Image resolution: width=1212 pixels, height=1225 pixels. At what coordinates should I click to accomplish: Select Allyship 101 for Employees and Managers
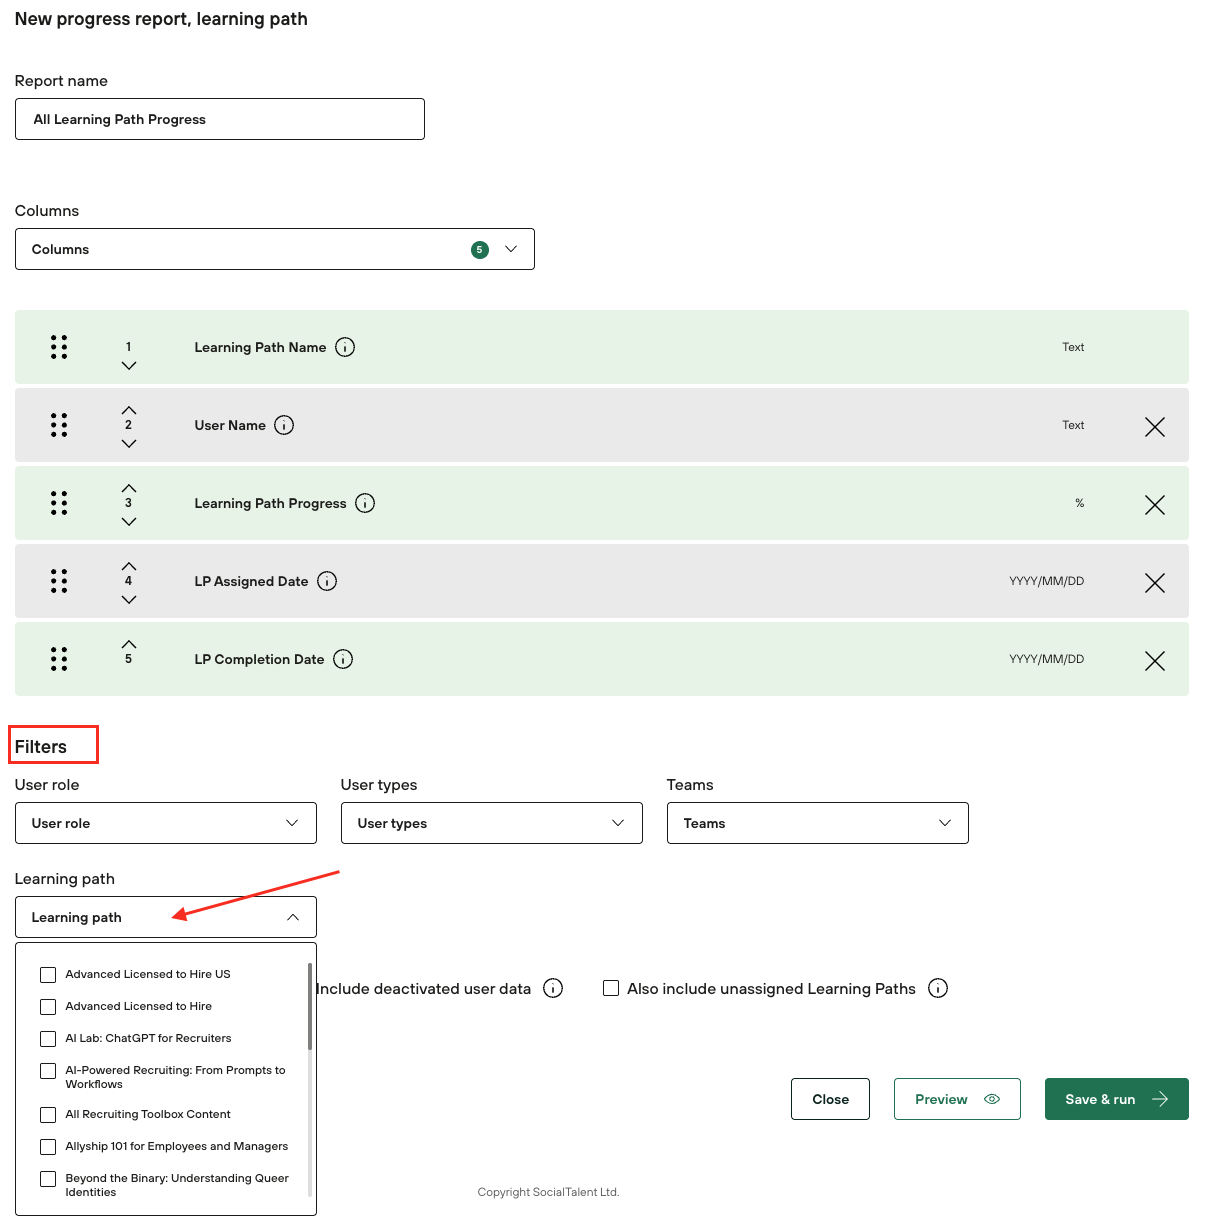tap(48, 1147)
